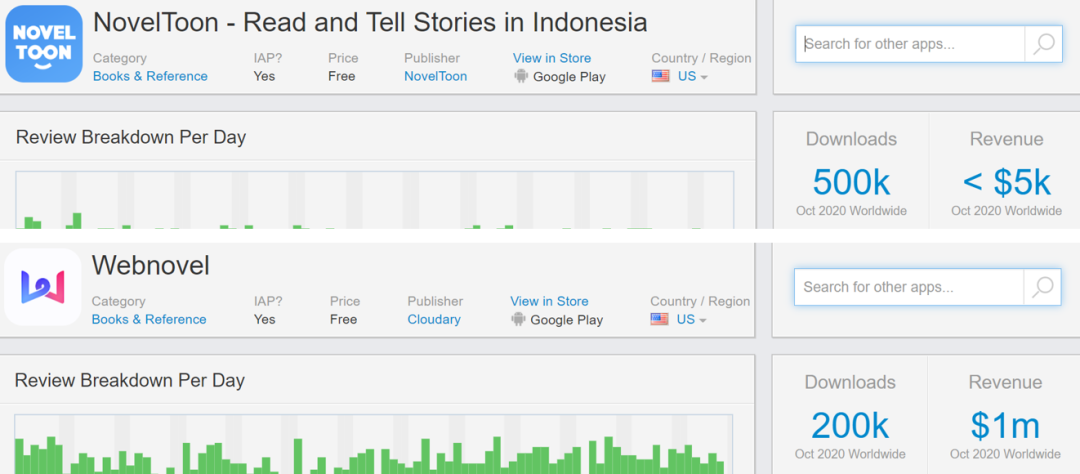Focus the search field in NovelToon section
1080x474 pixels.
click(x=910, y=44)
